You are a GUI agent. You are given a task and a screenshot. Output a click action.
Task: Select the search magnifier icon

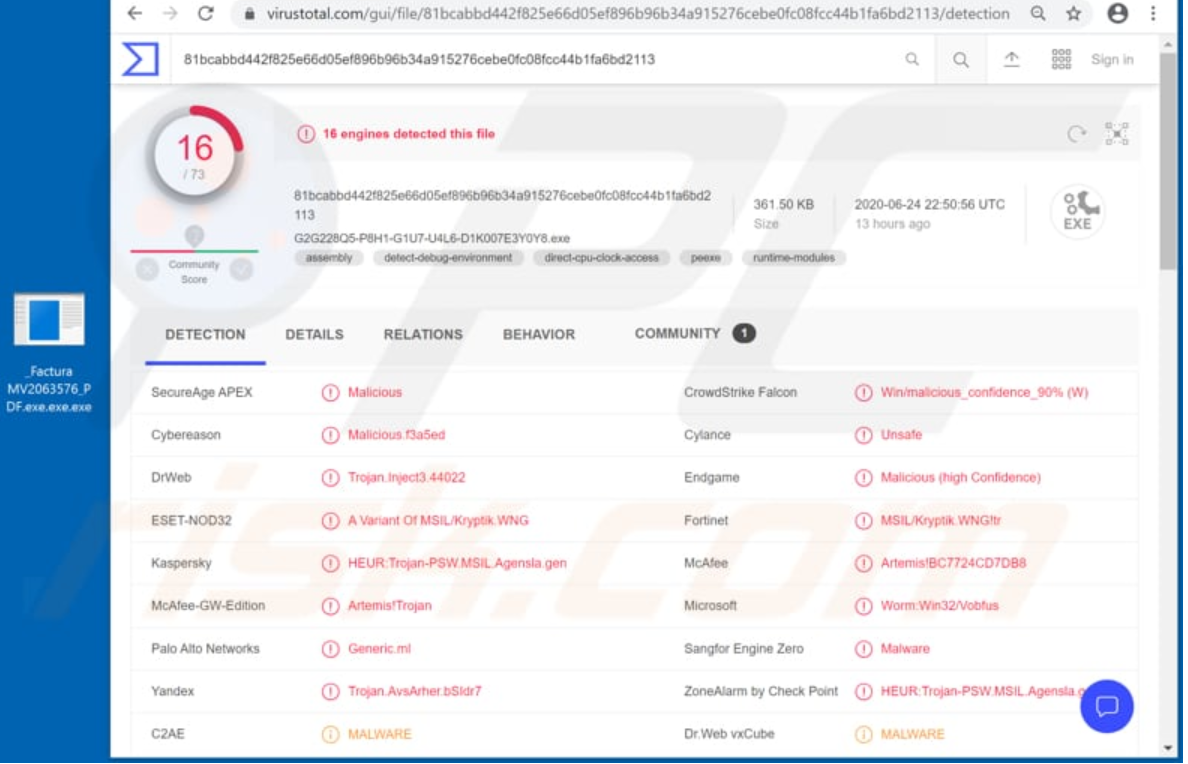click(960, 59)
